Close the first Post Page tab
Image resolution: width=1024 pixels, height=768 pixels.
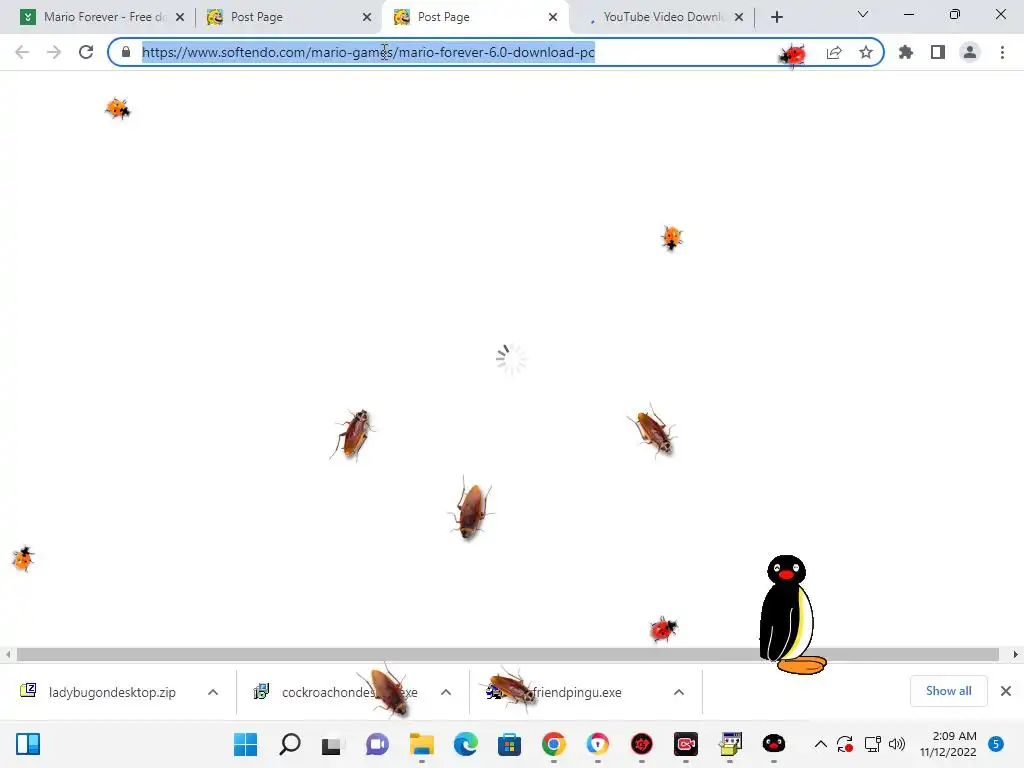367,17
